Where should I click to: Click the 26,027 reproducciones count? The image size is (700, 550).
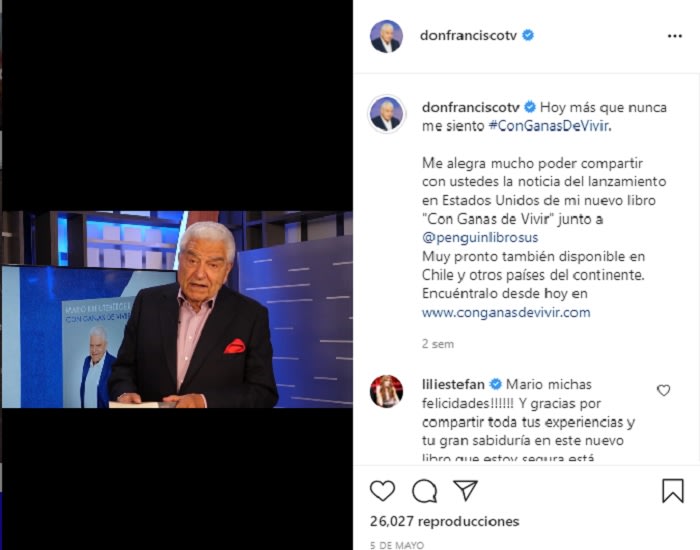pos(445,521)
